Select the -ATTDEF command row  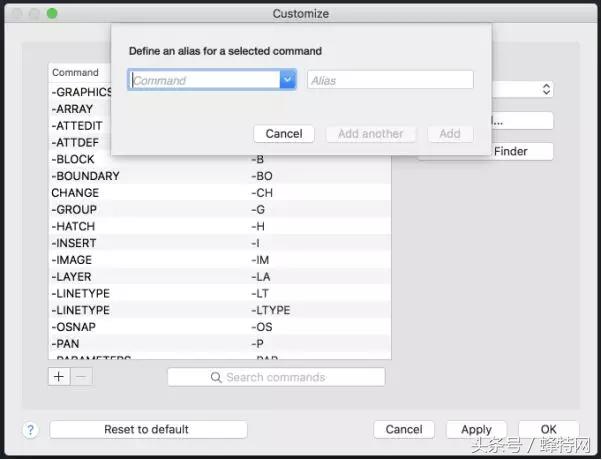click(80, 142)
